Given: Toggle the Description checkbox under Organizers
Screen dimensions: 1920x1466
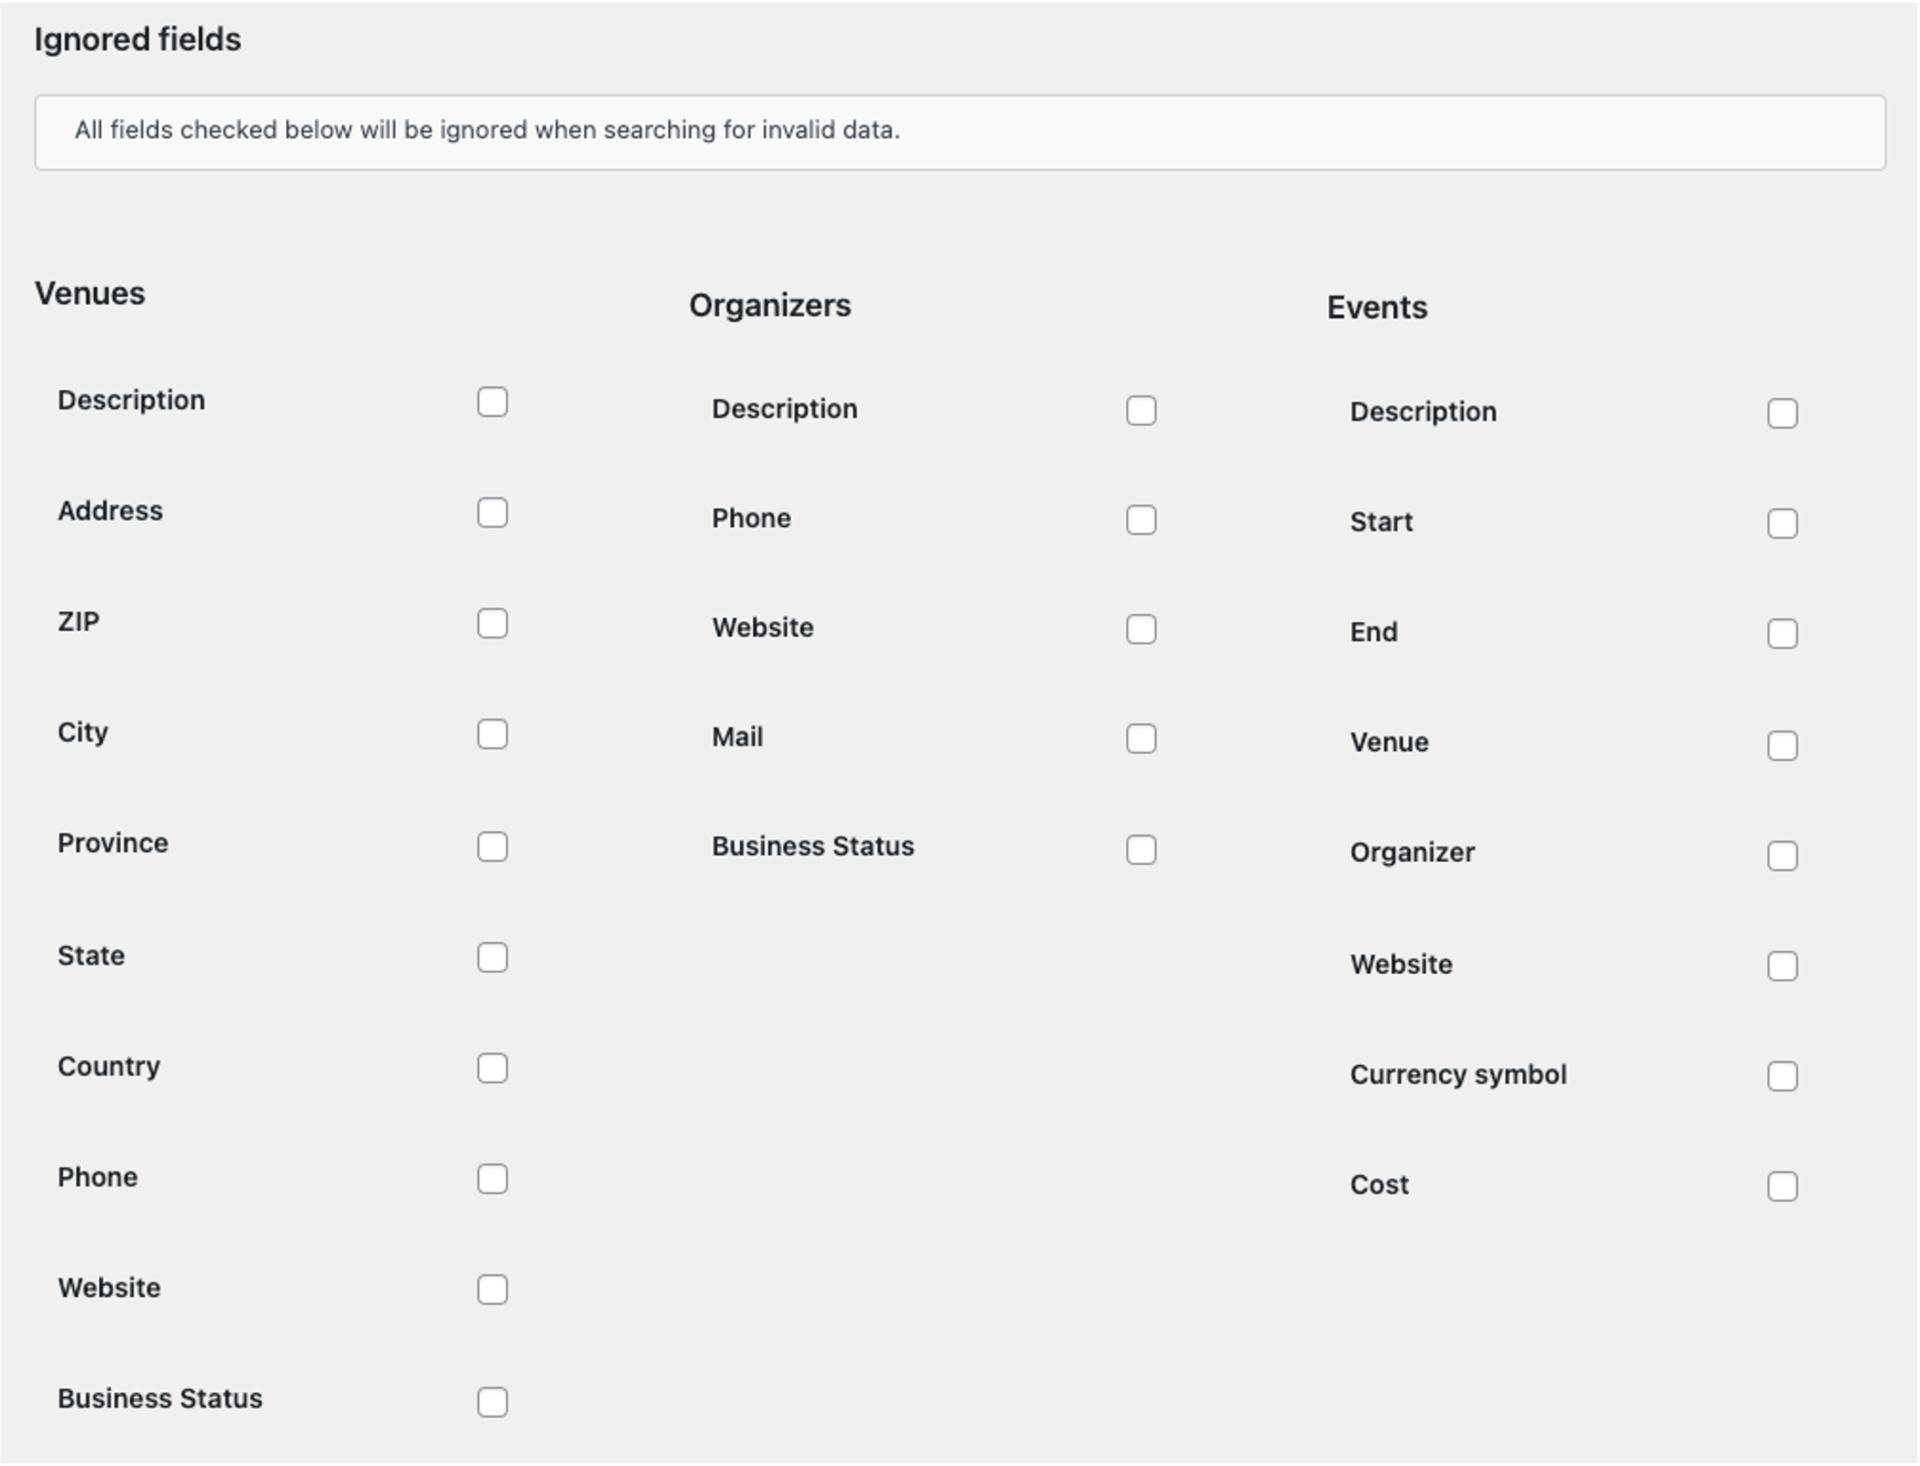Looking at the screenshot, I should pos(1141,410).
